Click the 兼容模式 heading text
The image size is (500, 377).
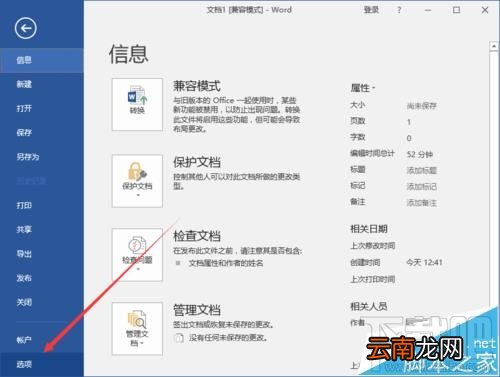(x=197, y=86)
